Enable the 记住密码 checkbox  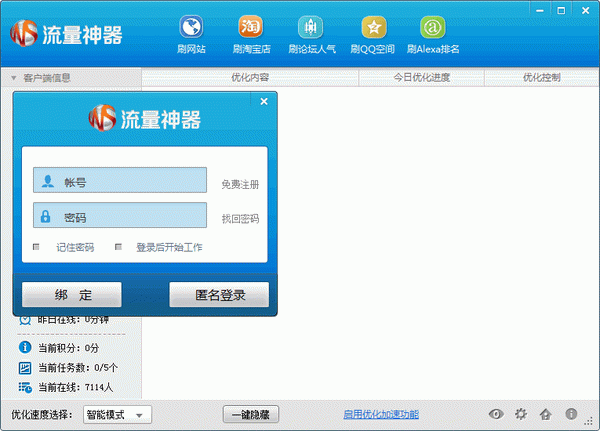(x=37, y=247)
